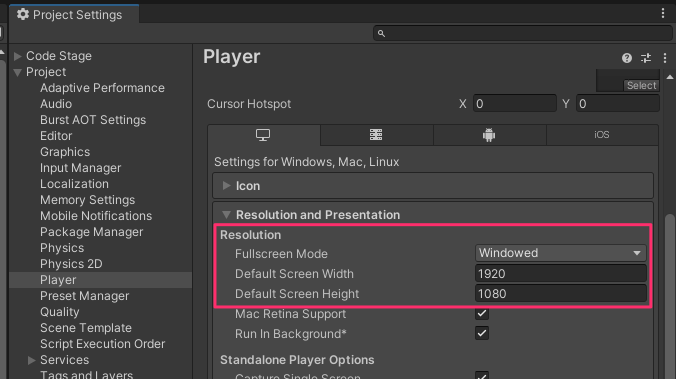This screenshot has height=379, width=676.
Task: Toggle the Capture Single Screen checkbox
Action: tap(482, 375)
